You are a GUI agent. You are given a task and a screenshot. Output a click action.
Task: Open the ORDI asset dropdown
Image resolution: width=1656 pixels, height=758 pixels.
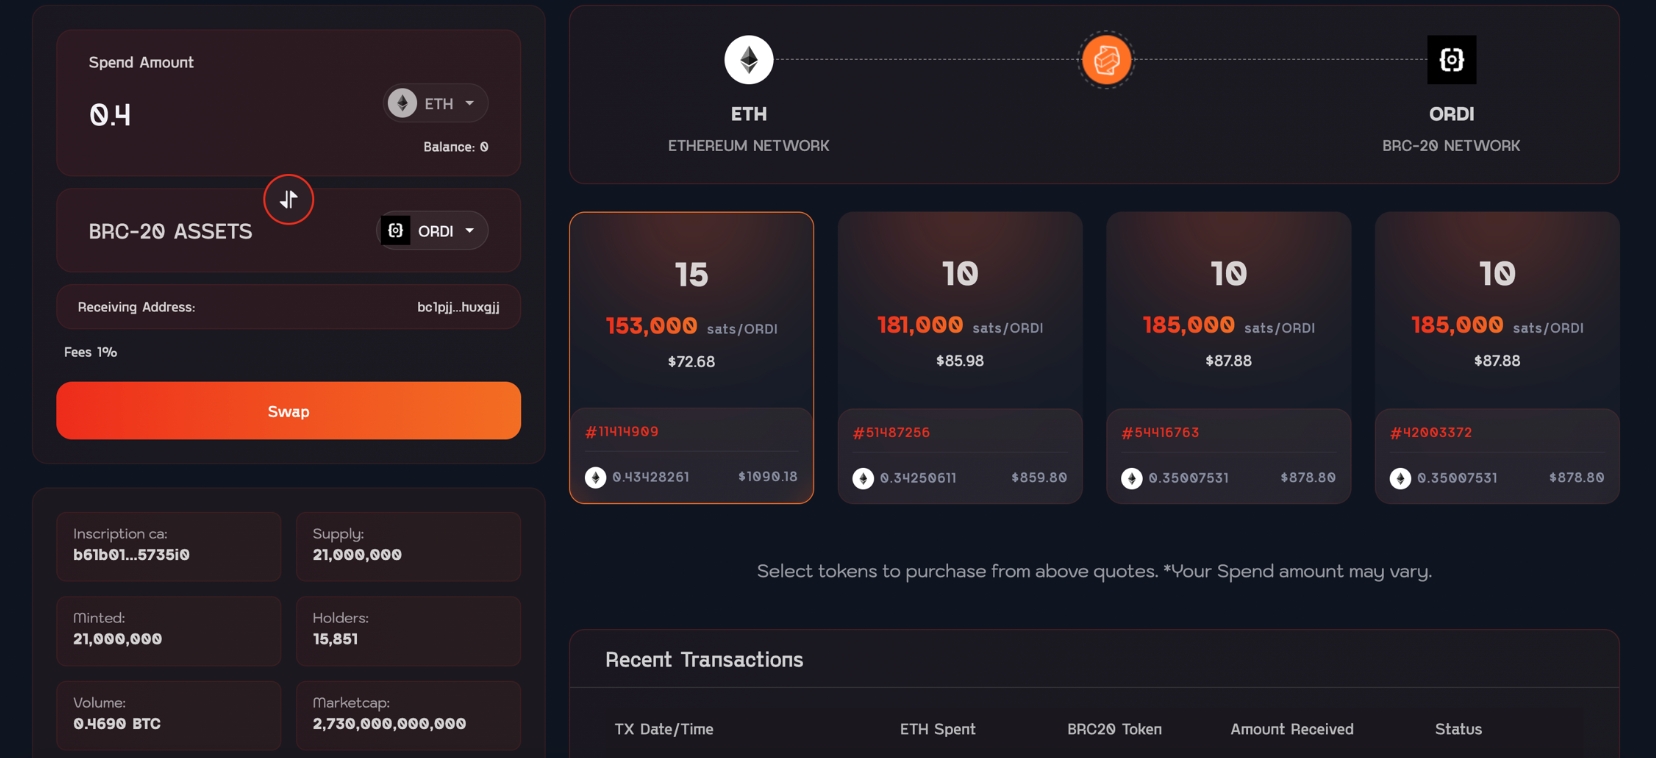[x=433, y=231]
